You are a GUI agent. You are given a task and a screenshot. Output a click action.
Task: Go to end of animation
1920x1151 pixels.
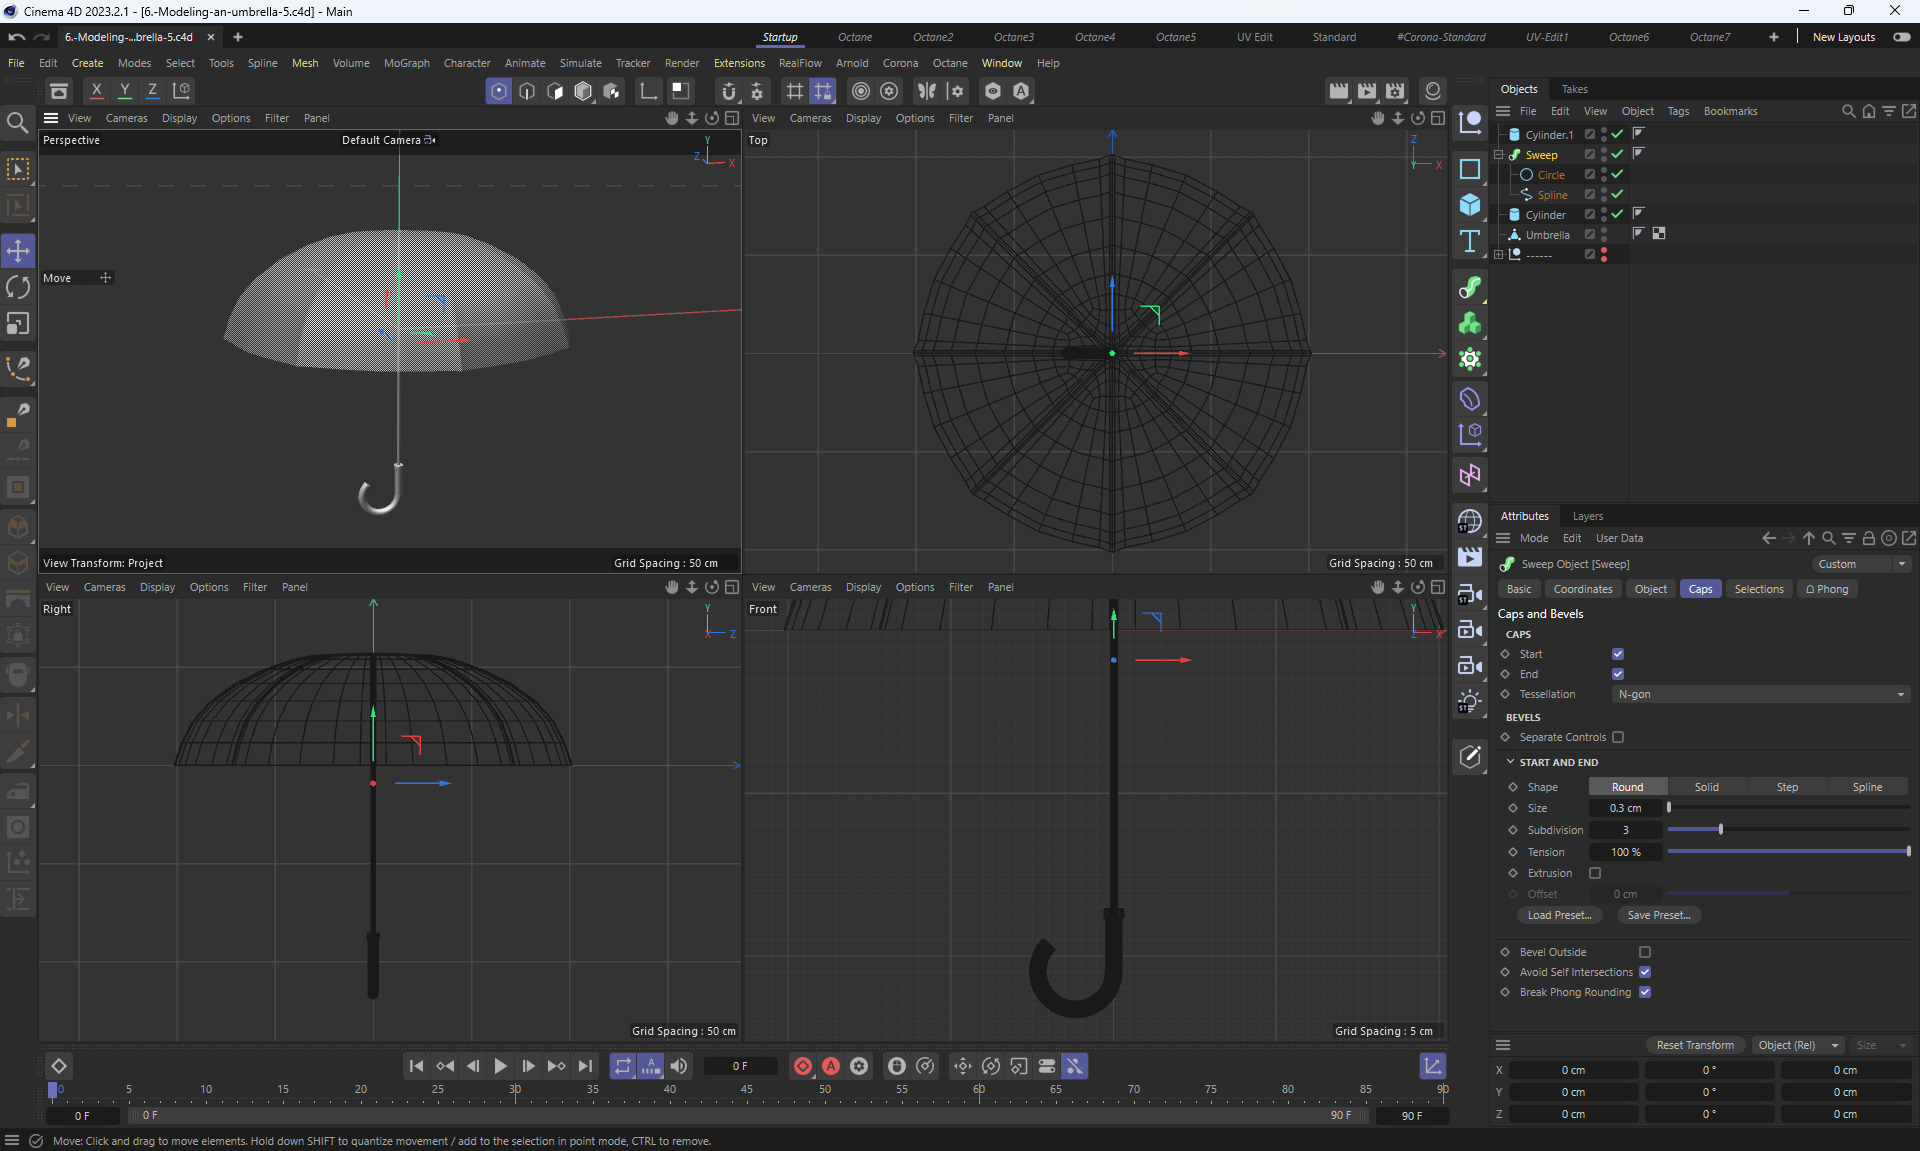tap(585, 1066)
